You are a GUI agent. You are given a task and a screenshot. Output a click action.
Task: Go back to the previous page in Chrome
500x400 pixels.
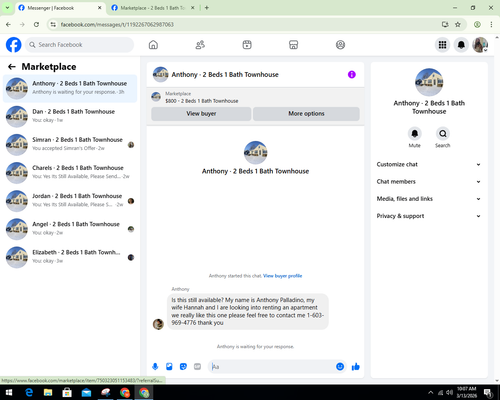8,24
